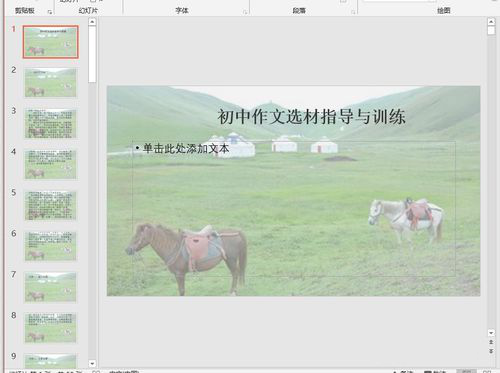Screen dimensions: 500x373
Task: Click the thumbnail pane scroll-up arrow
Action: click(92, 22)
